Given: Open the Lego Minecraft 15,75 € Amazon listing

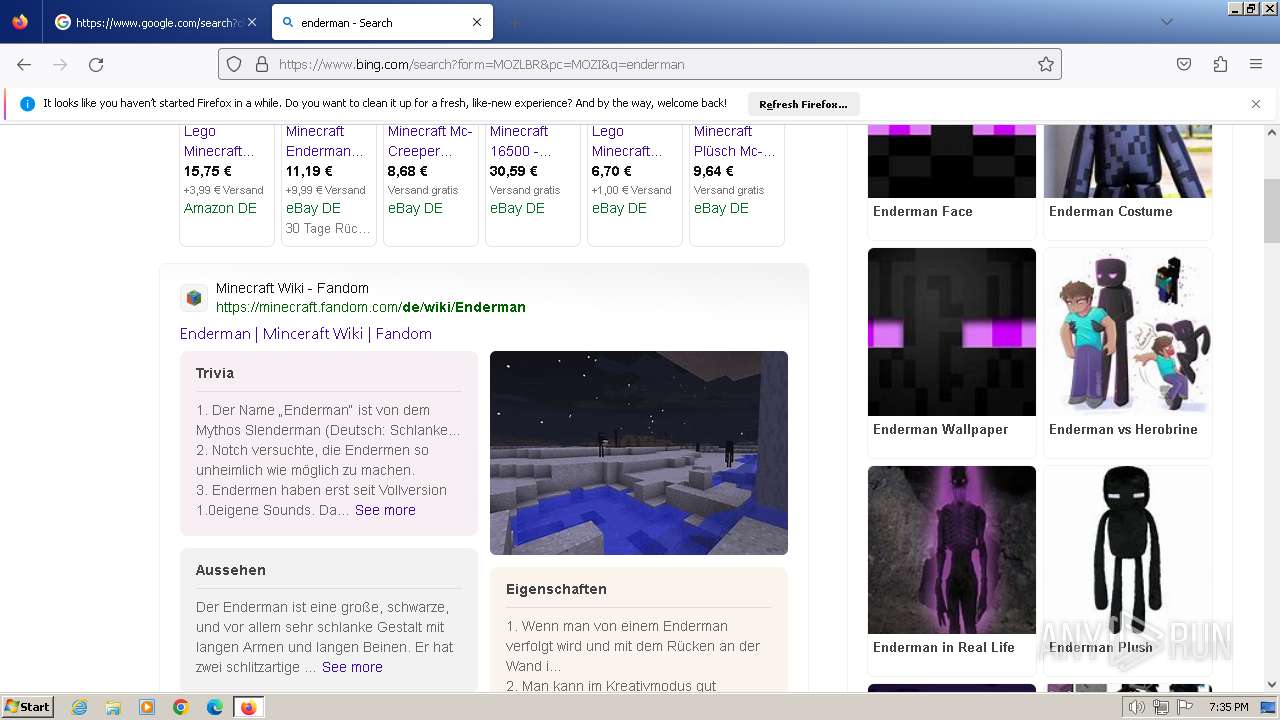Looking at the screenshot, I should pos(227,184).
